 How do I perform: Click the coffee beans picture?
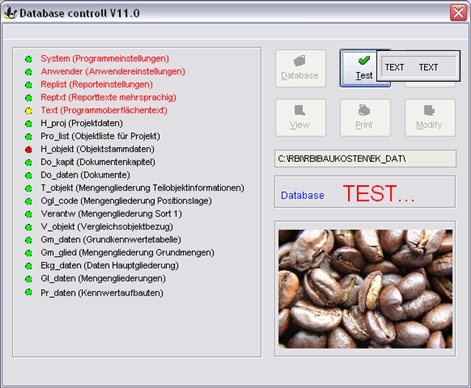click(x=365, y=289)
